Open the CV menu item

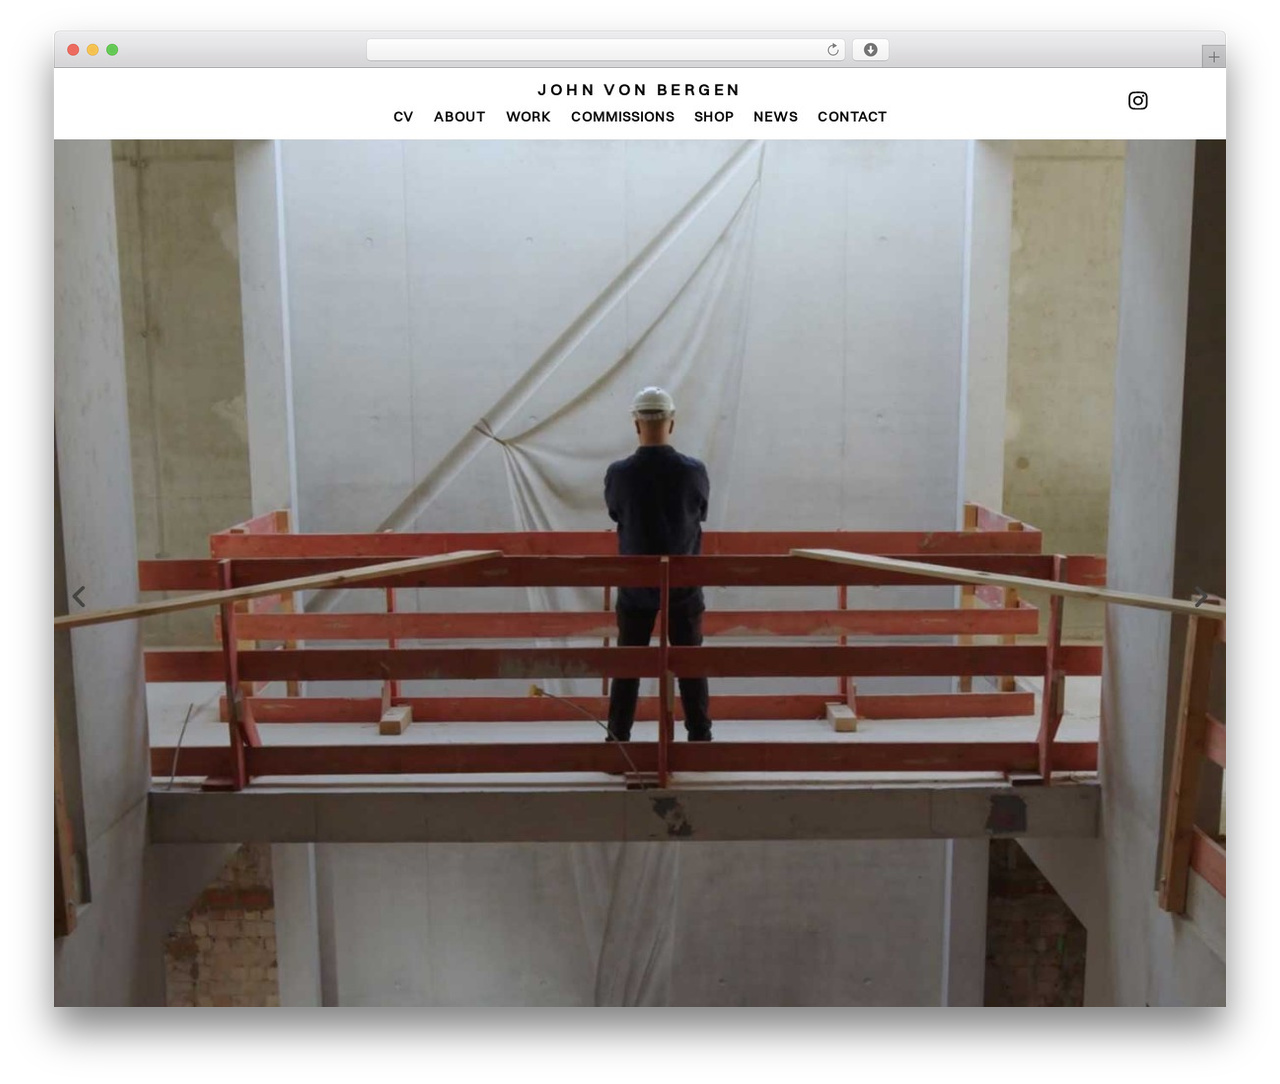tap(403, 117)
